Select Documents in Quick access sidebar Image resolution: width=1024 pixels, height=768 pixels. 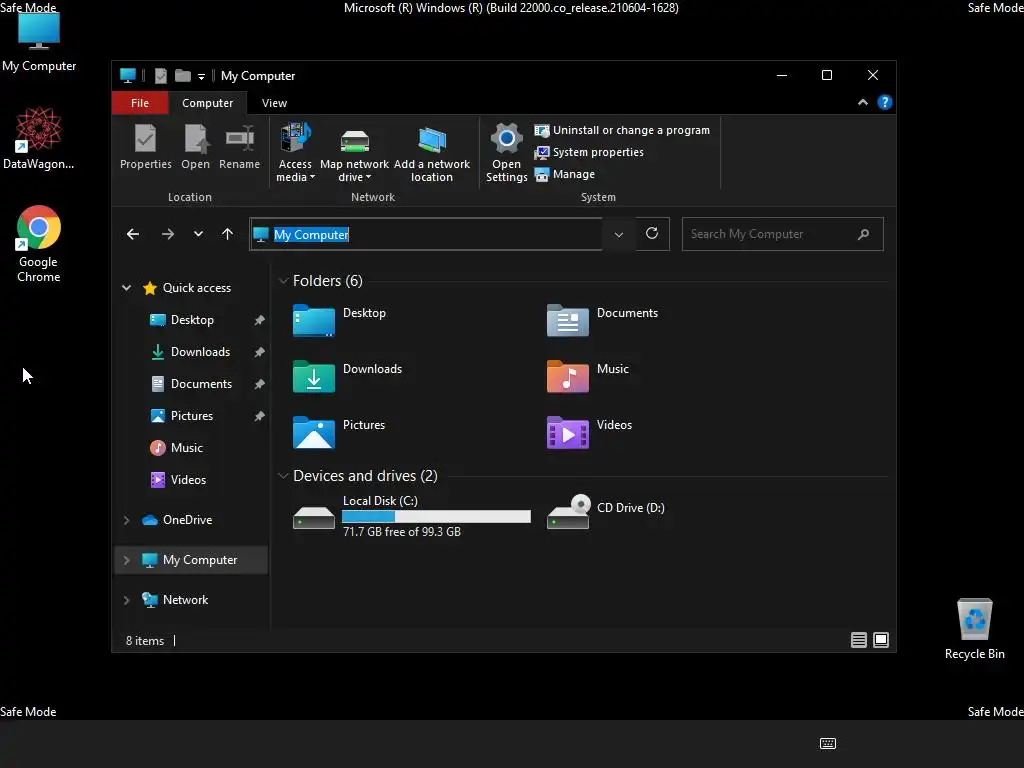[201, 384]
